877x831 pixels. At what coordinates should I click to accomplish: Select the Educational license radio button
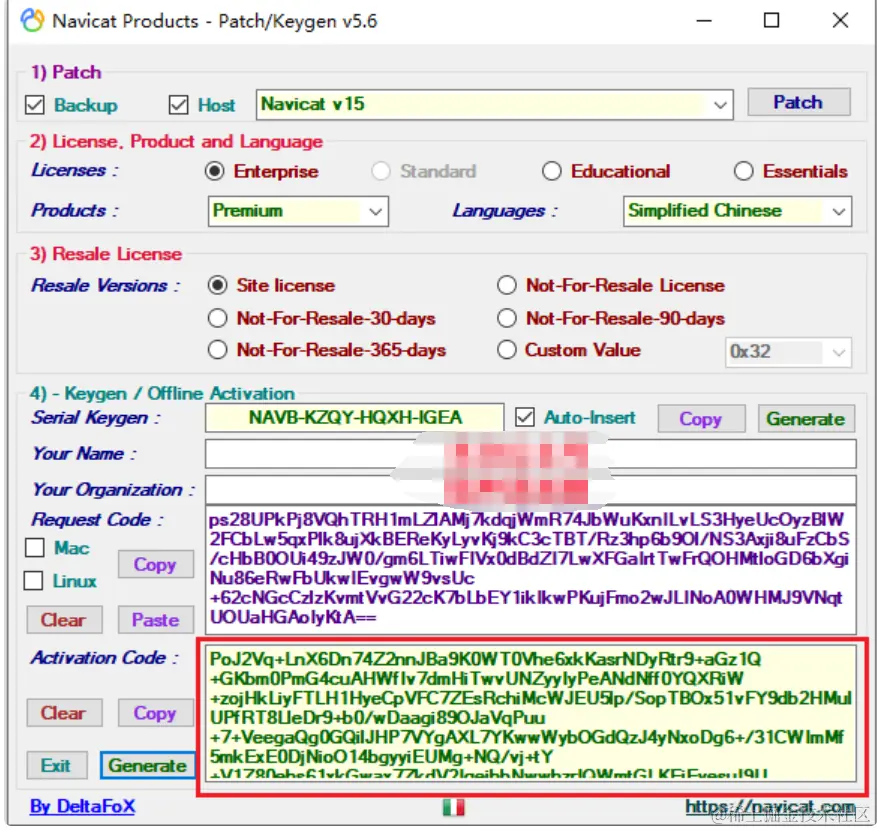tap(551, 171)
